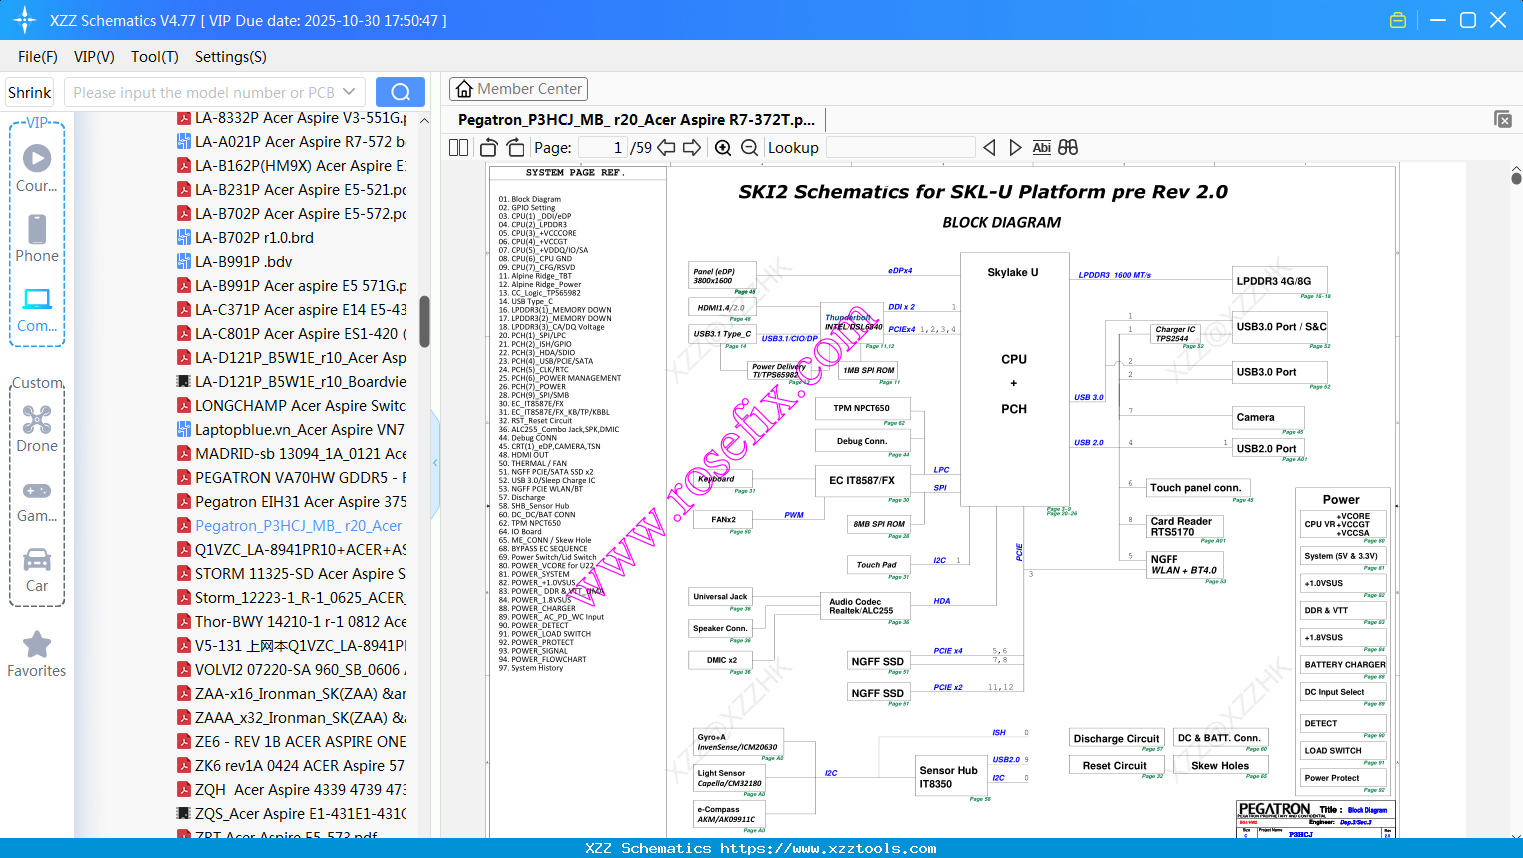Zoom out of the schematic
This screenshot has width=1523, height=858.
(749, 148)
